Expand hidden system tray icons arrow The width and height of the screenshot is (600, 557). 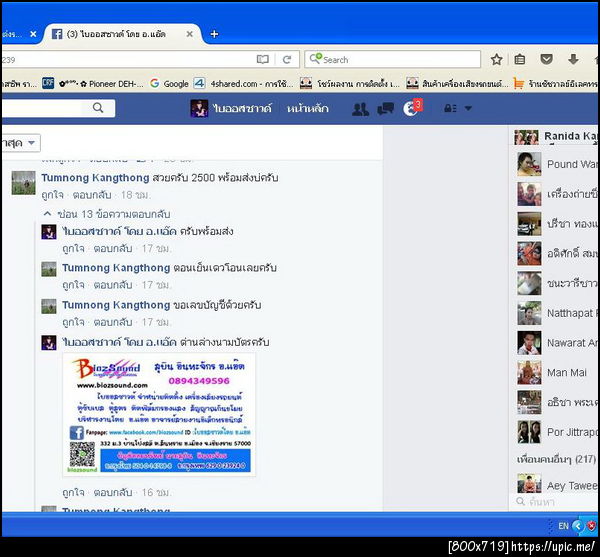click(x=578, y=526)
